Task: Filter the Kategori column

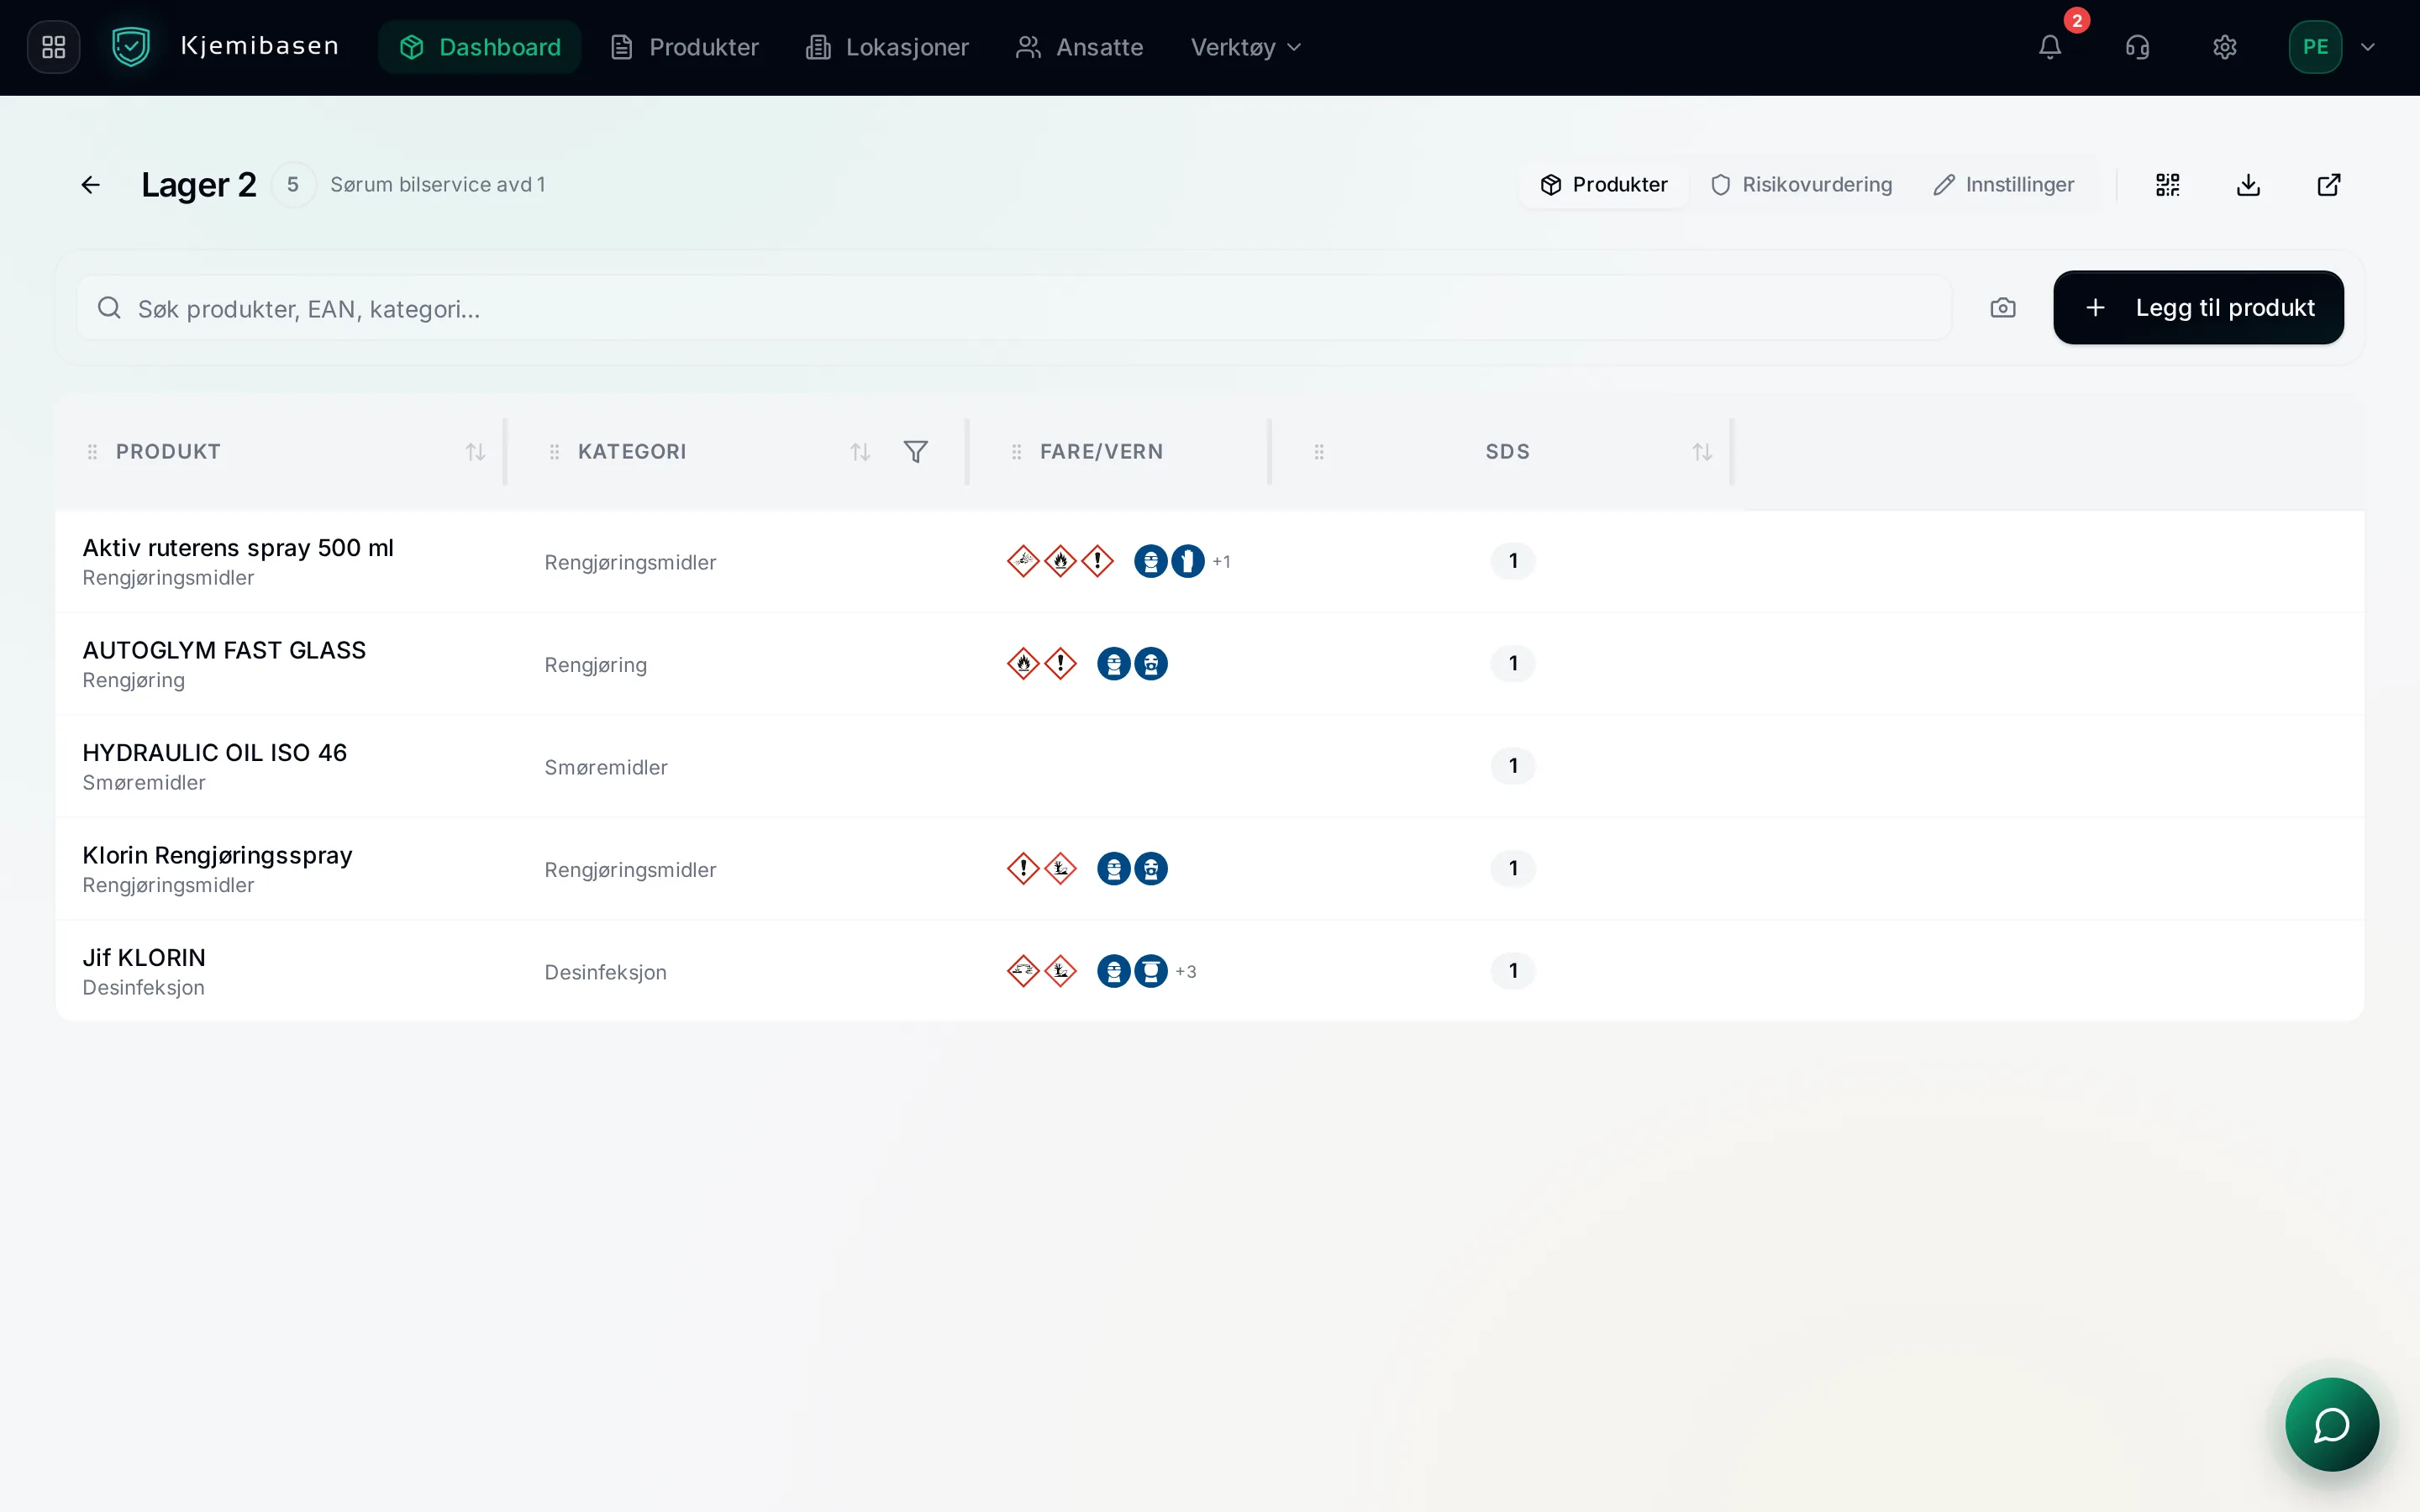Action: 915,452
